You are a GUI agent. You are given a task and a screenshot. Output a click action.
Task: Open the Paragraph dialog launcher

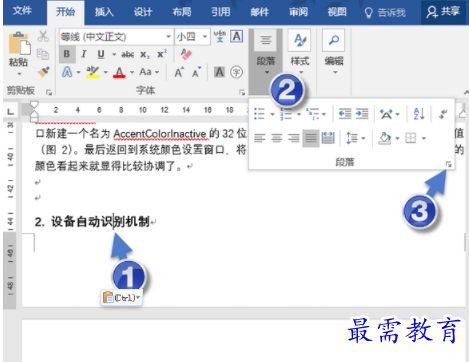449,164
